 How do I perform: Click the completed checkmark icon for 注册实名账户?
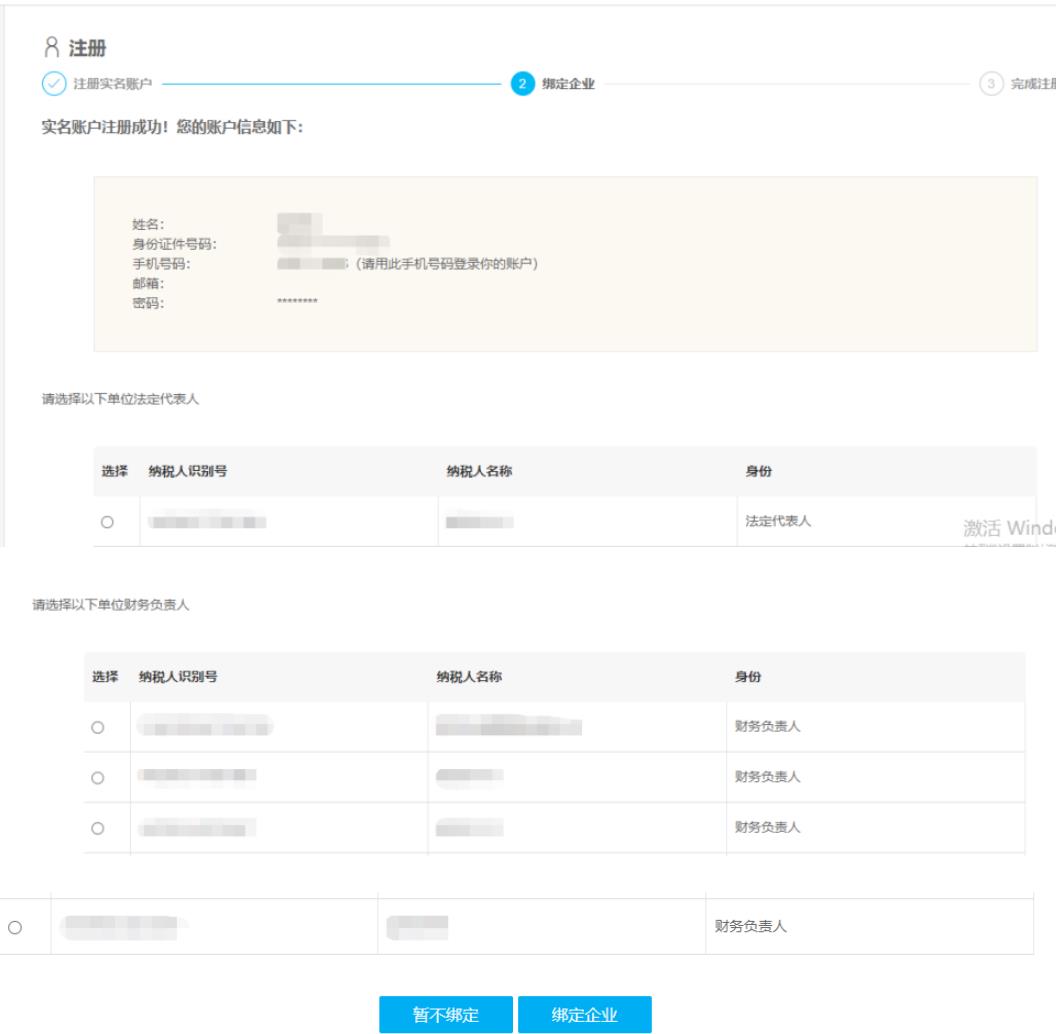(53, 84)
